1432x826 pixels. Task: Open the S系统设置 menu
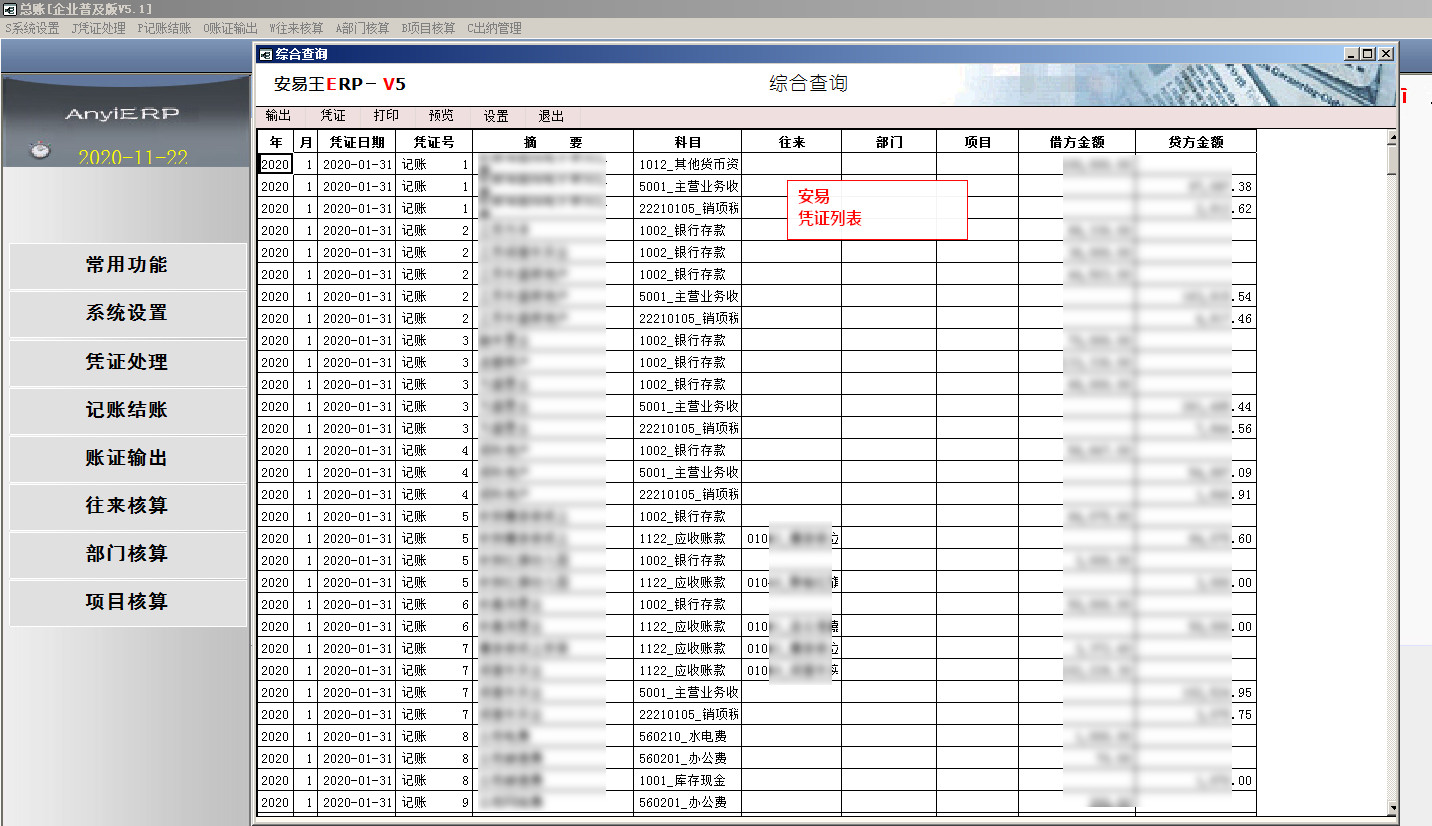click(x=32, y=28)
